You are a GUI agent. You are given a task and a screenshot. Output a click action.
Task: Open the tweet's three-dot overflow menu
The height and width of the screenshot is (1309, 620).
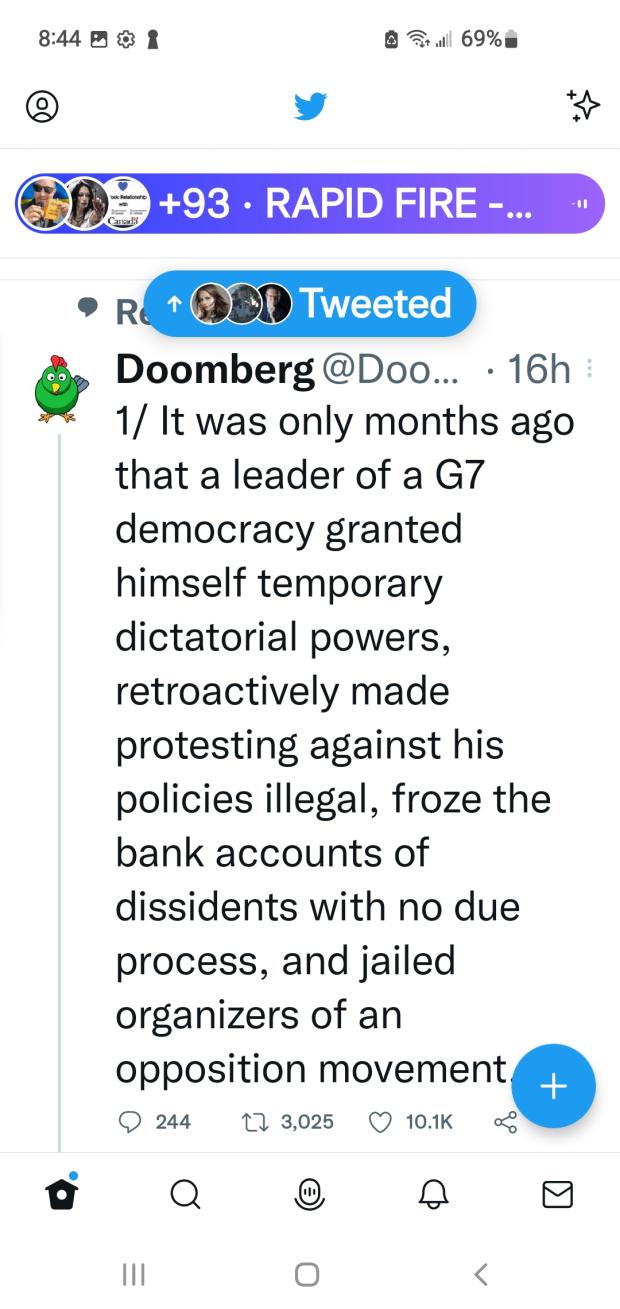(x=590, y=370)
